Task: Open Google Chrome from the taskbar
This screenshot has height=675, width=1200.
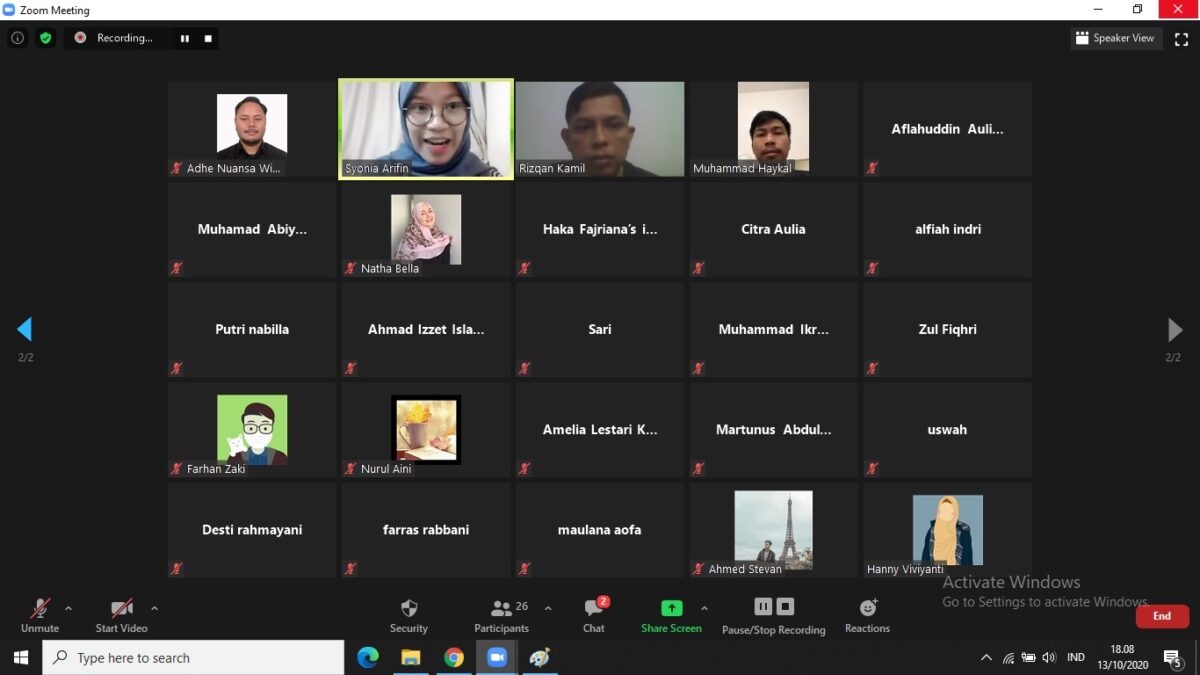Action: point(454,657)
